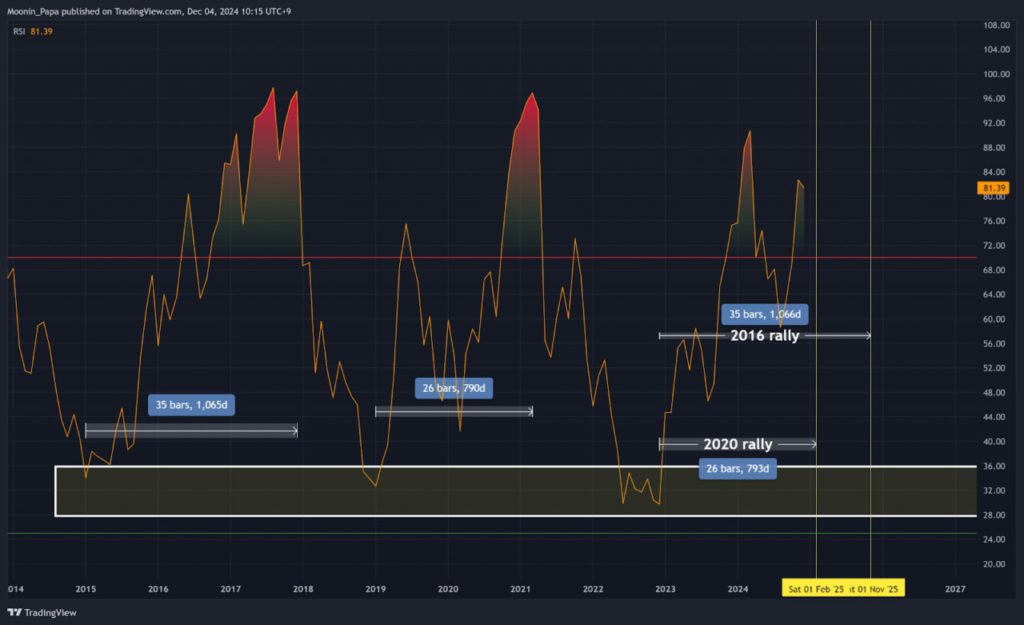Click the '2020 rally' annotation text
Viewport: 1024px width, 625px height.
coord(738,444)
